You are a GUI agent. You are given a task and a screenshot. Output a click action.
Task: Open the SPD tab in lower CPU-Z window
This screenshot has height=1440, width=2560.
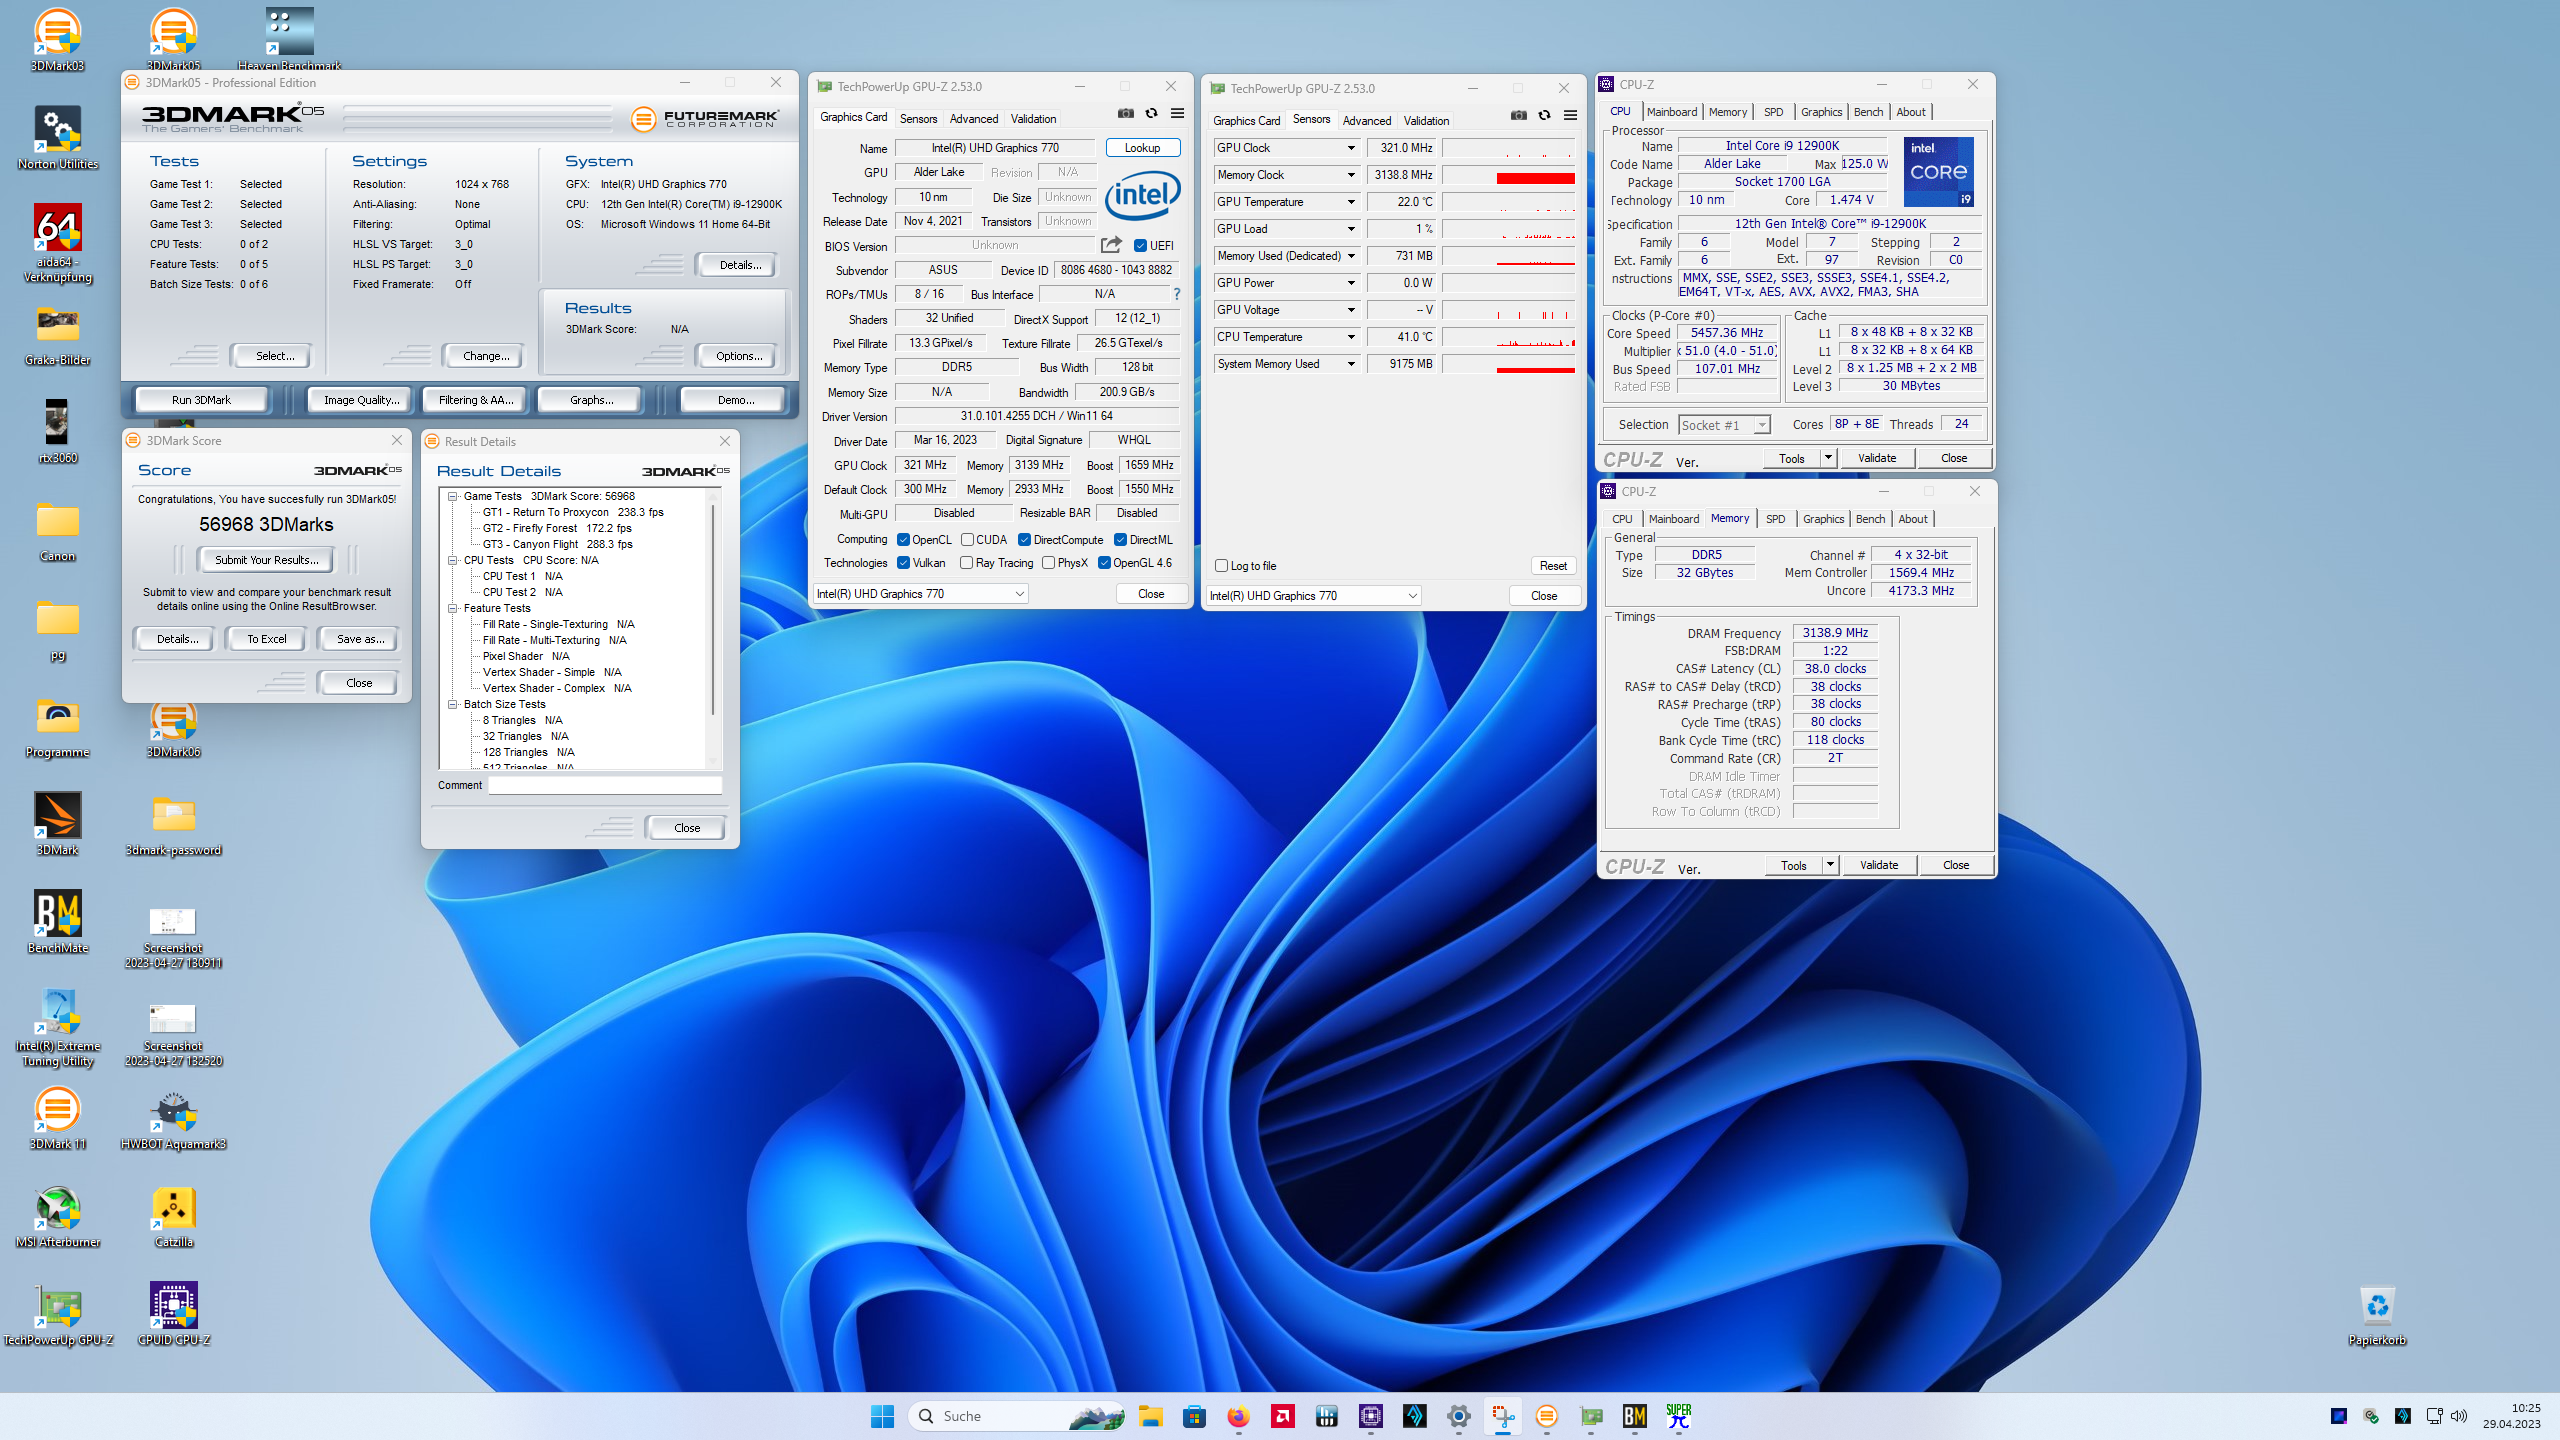1775,519
